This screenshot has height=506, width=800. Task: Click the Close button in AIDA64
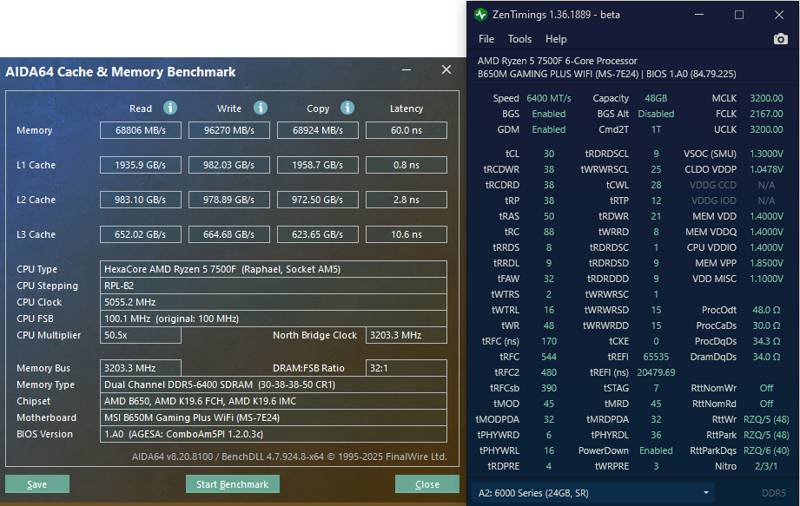427,484
